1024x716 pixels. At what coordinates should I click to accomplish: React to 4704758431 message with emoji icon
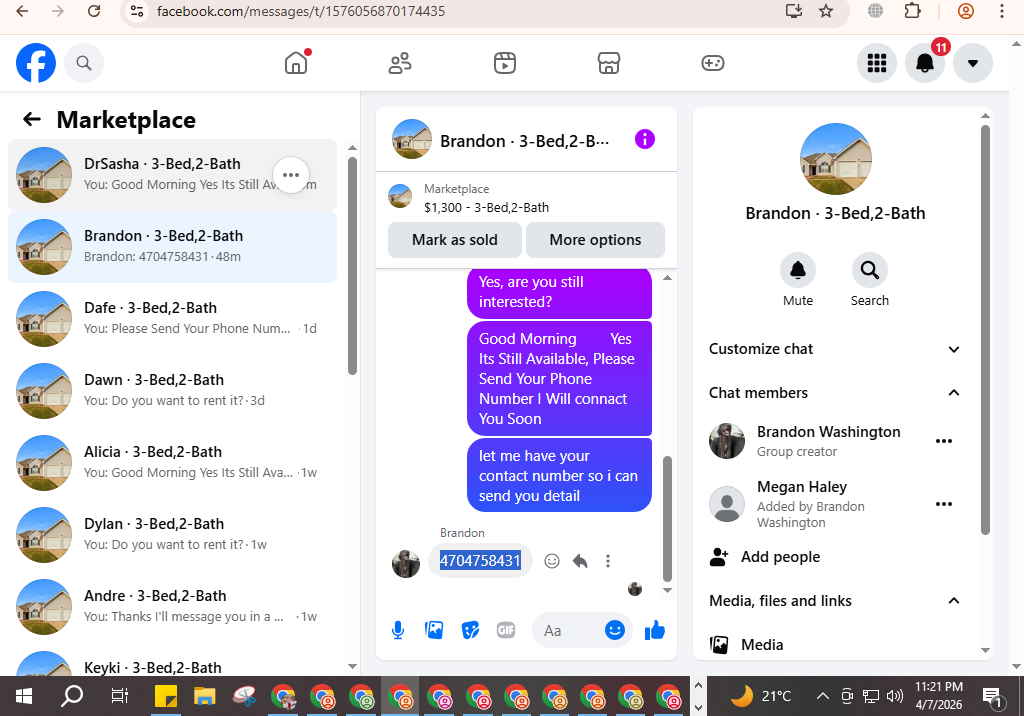click(x=552, y=561)
